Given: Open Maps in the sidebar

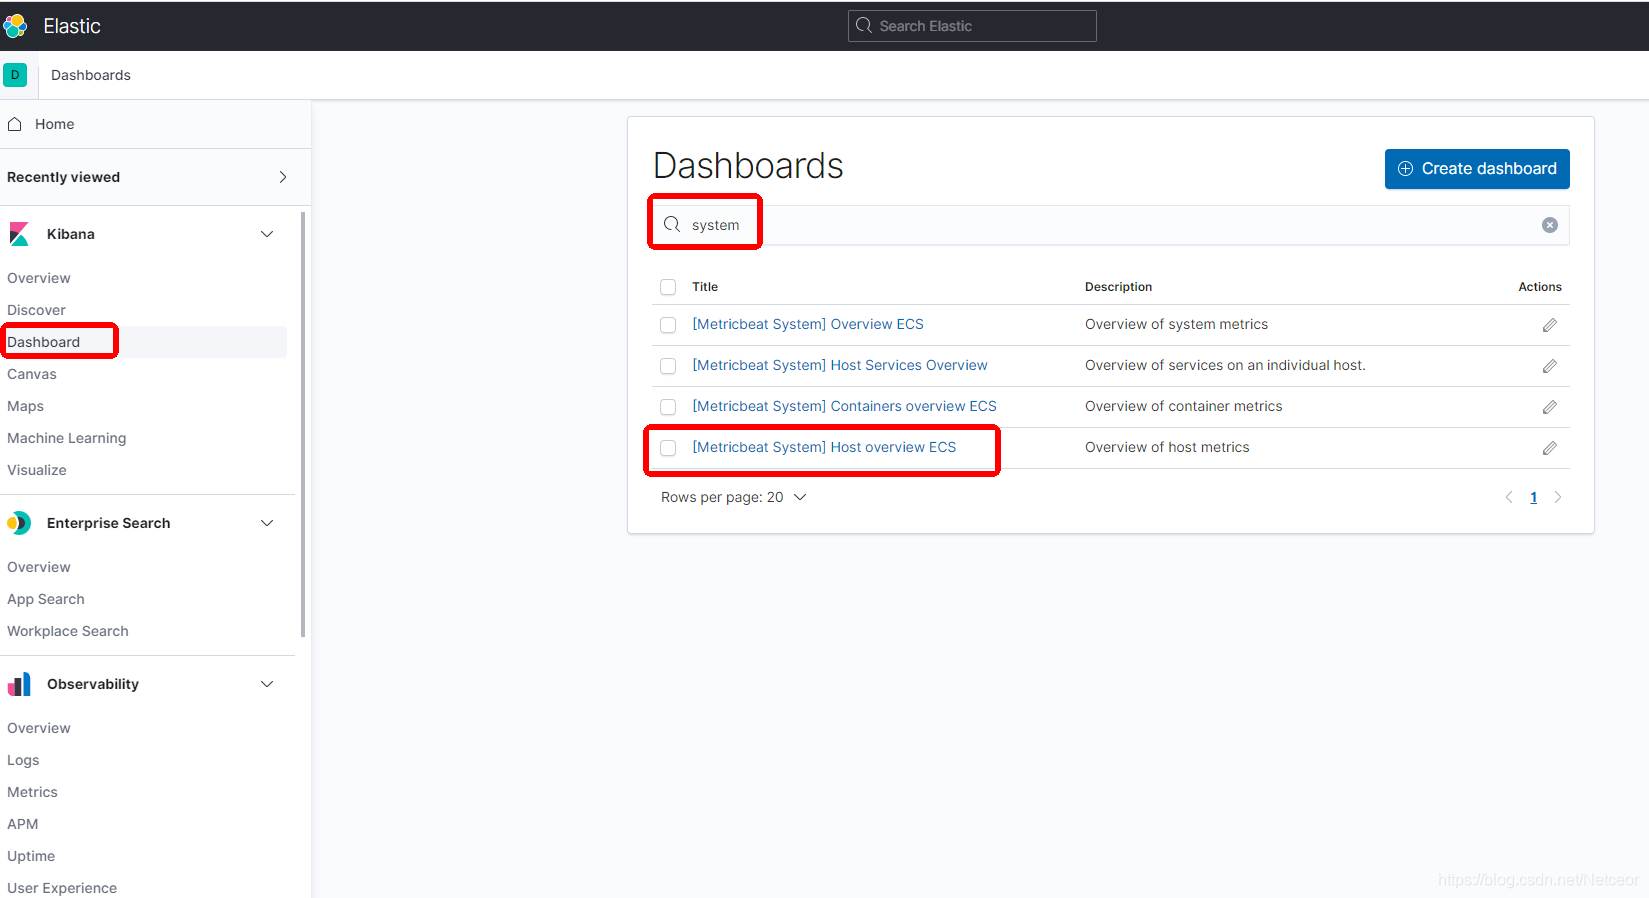Looking at the screenshot, I should 26,406.
